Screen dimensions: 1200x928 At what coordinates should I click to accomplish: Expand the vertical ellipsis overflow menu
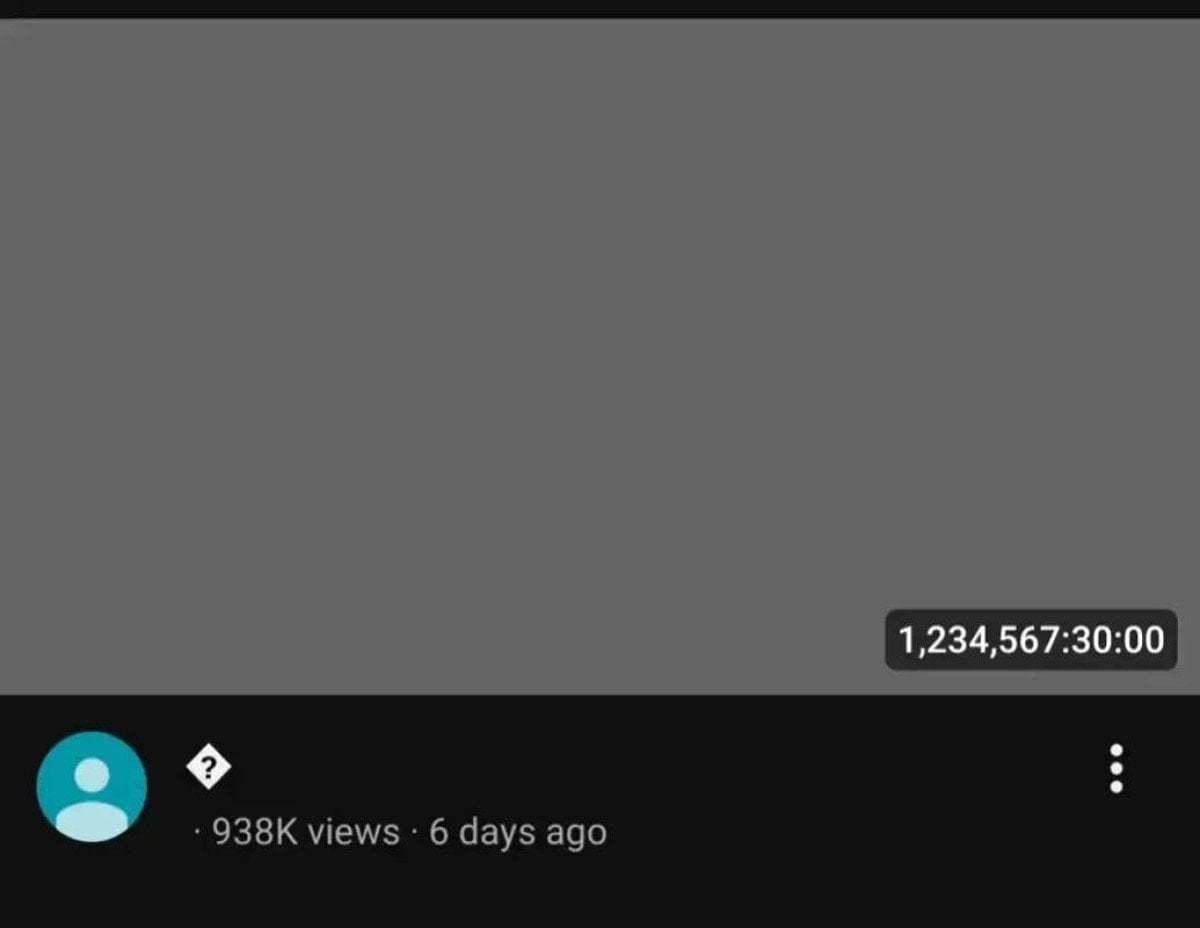click(1116, 769)
